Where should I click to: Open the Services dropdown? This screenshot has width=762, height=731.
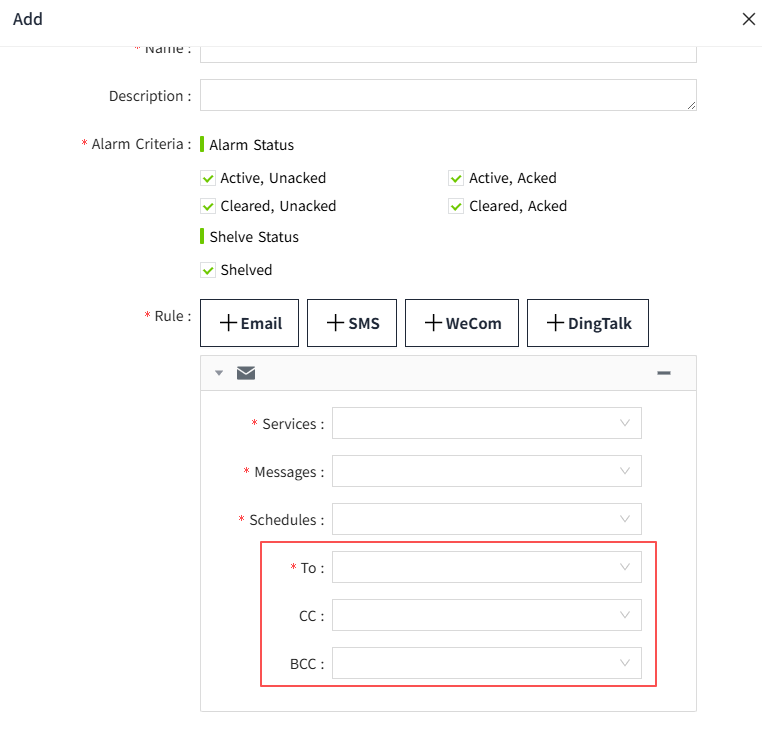[486, 423]
